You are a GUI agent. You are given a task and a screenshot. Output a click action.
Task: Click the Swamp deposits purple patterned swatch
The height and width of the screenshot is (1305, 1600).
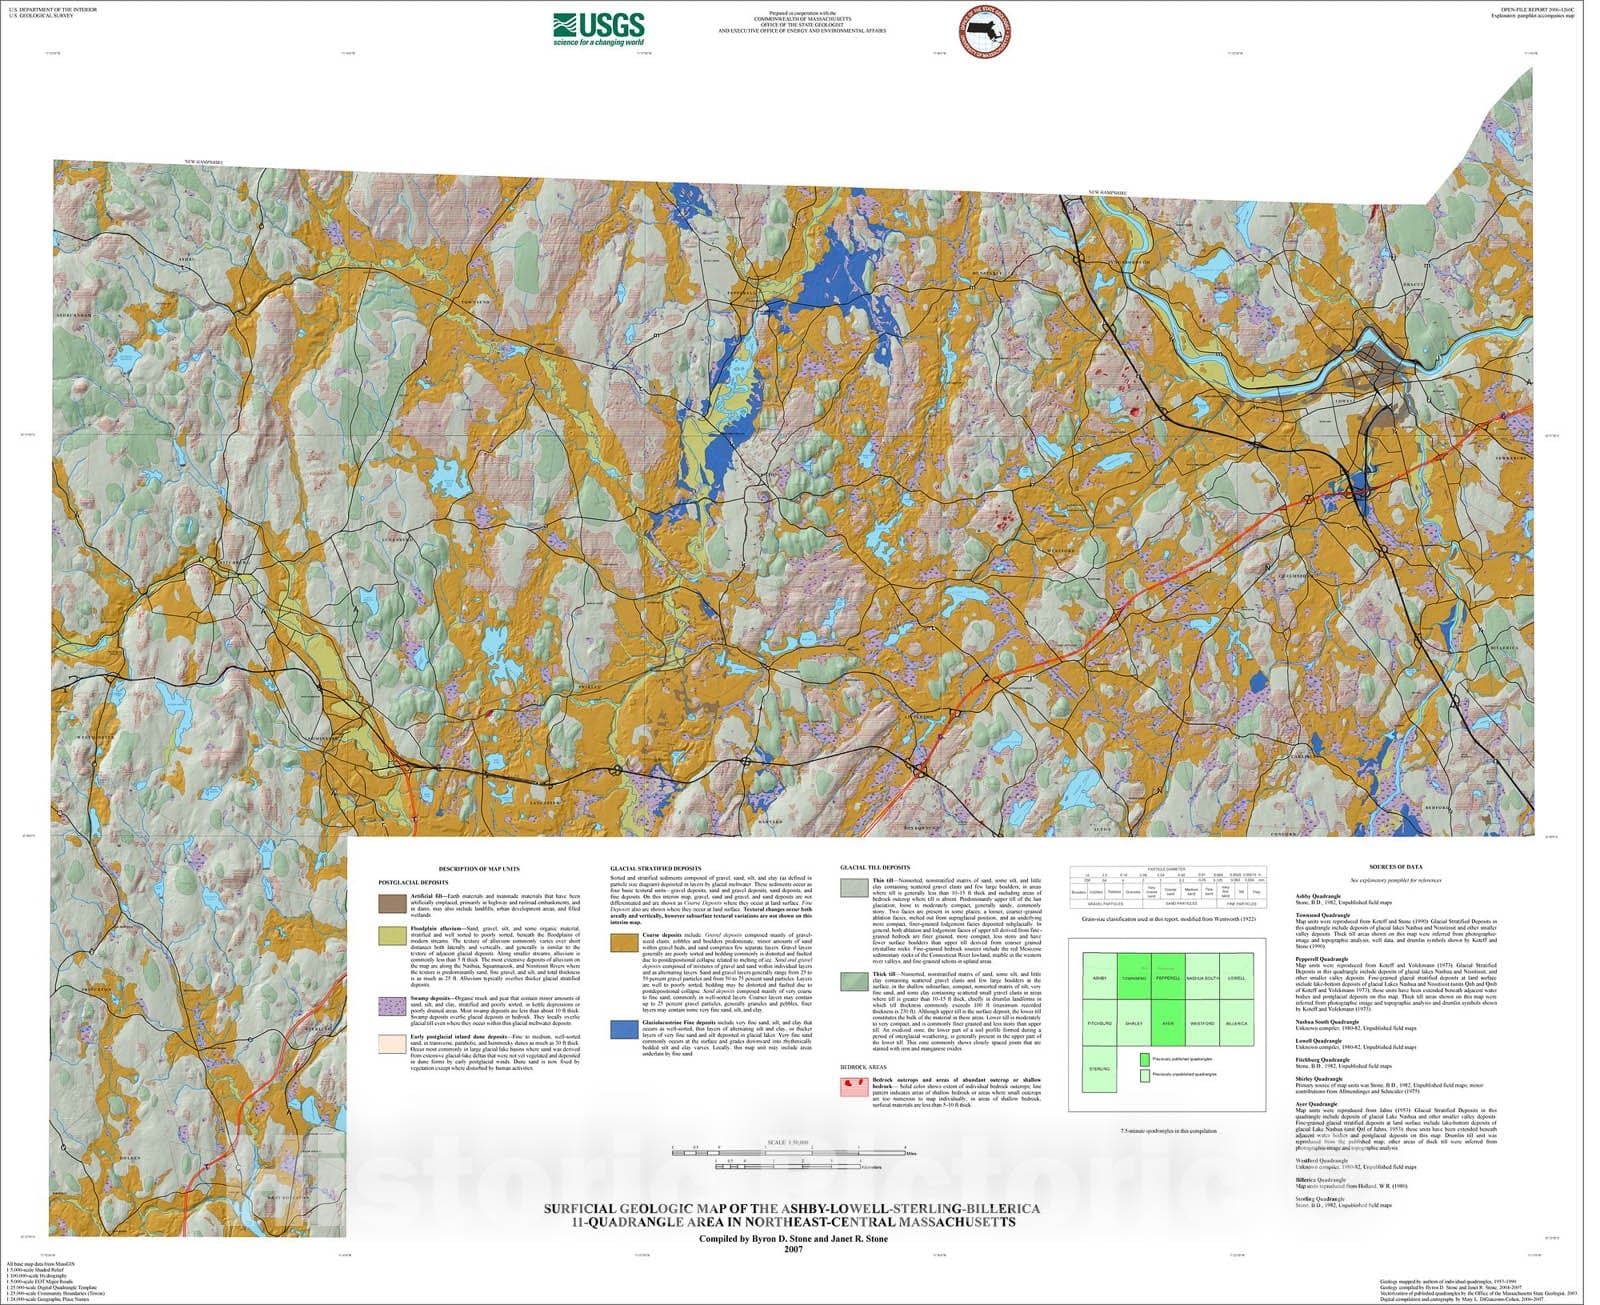click(392, 1006)
